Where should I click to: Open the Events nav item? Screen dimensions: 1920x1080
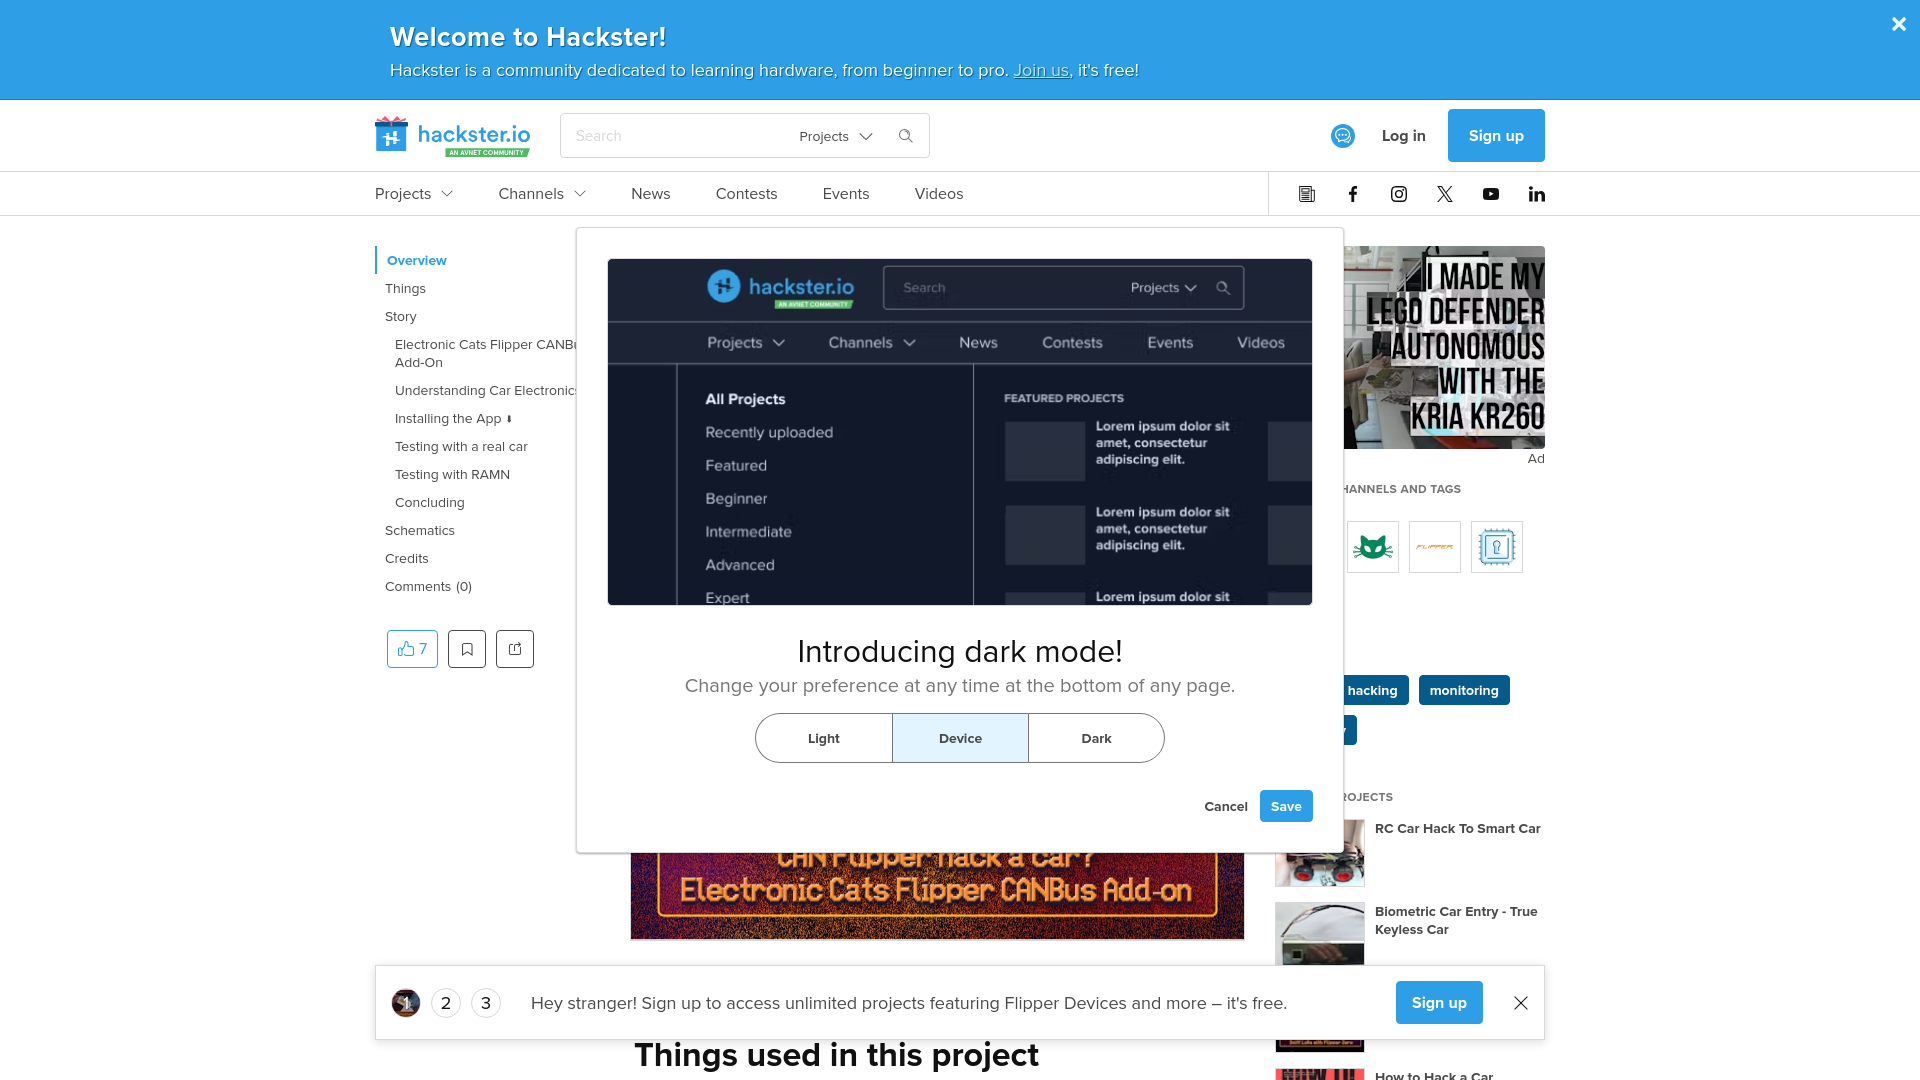(x=846, y=194)
